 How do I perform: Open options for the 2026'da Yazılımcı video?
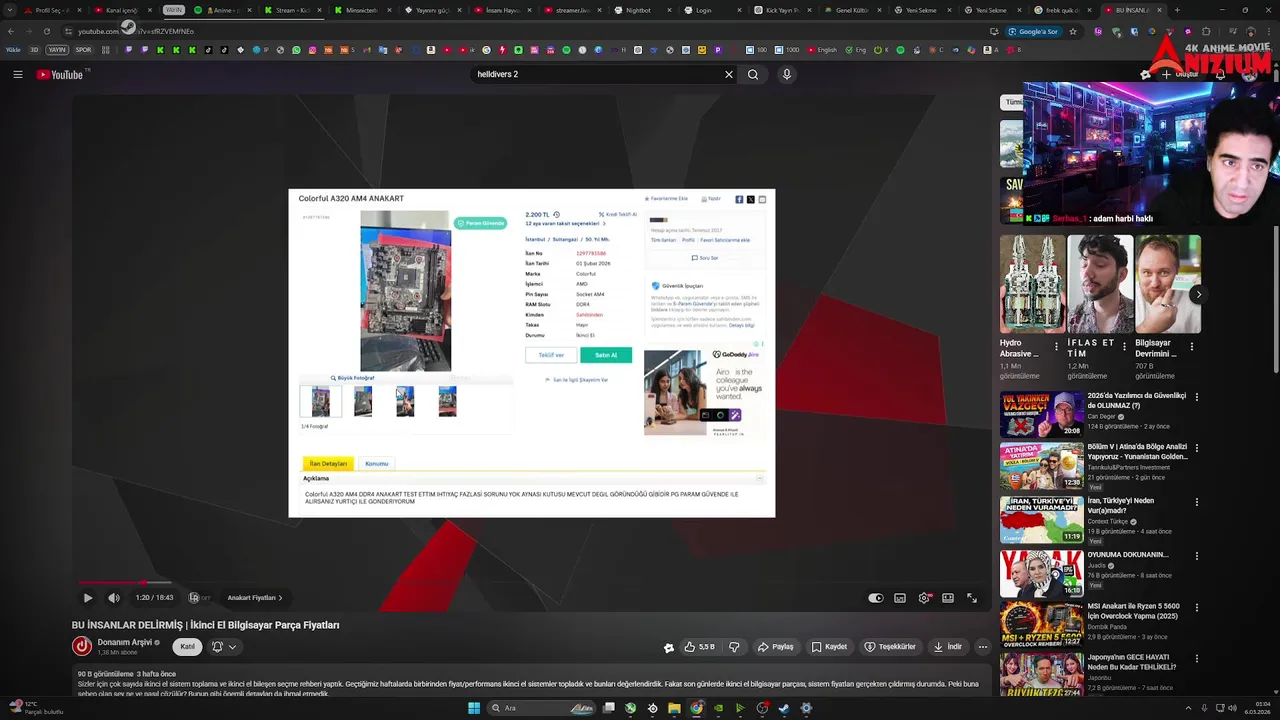[1196, 397]
